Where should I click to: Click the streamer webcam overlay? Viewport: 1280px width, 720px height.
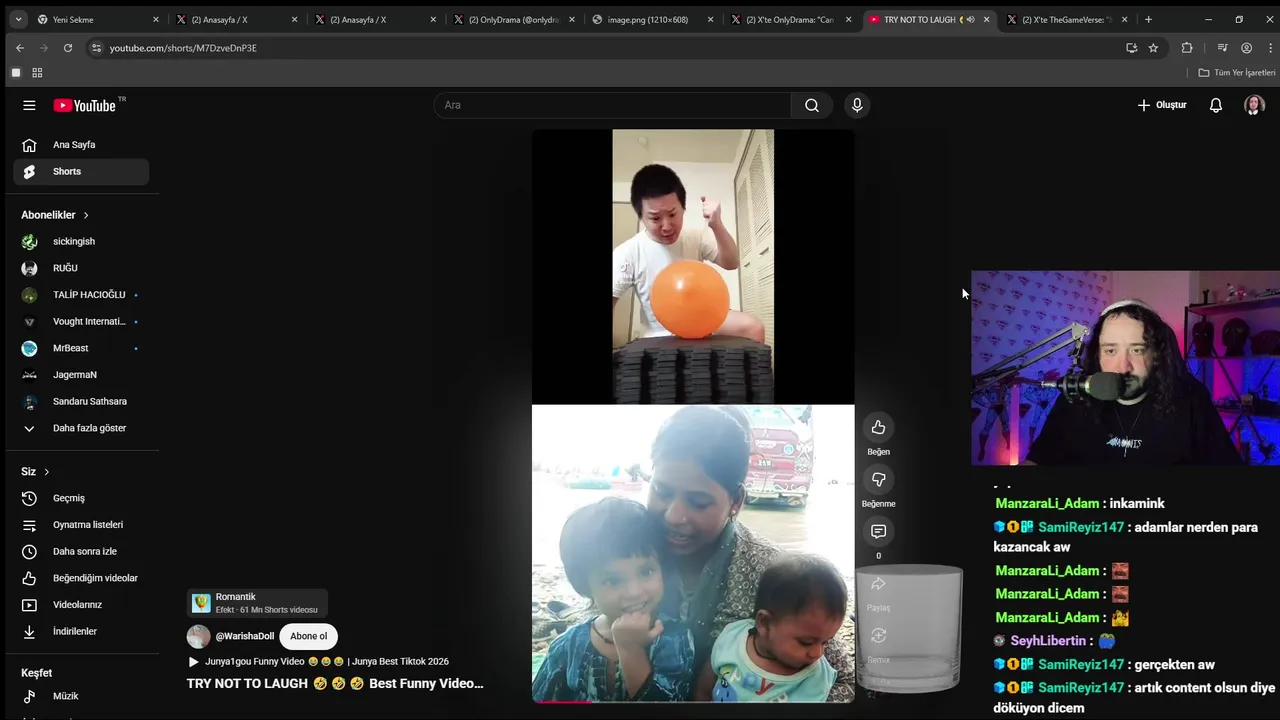(1125, 368)
